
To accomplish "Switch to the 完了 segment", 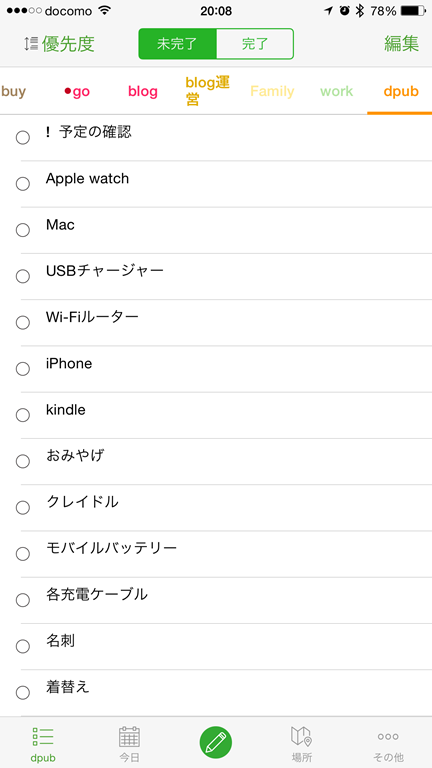I will coord(255,44).
